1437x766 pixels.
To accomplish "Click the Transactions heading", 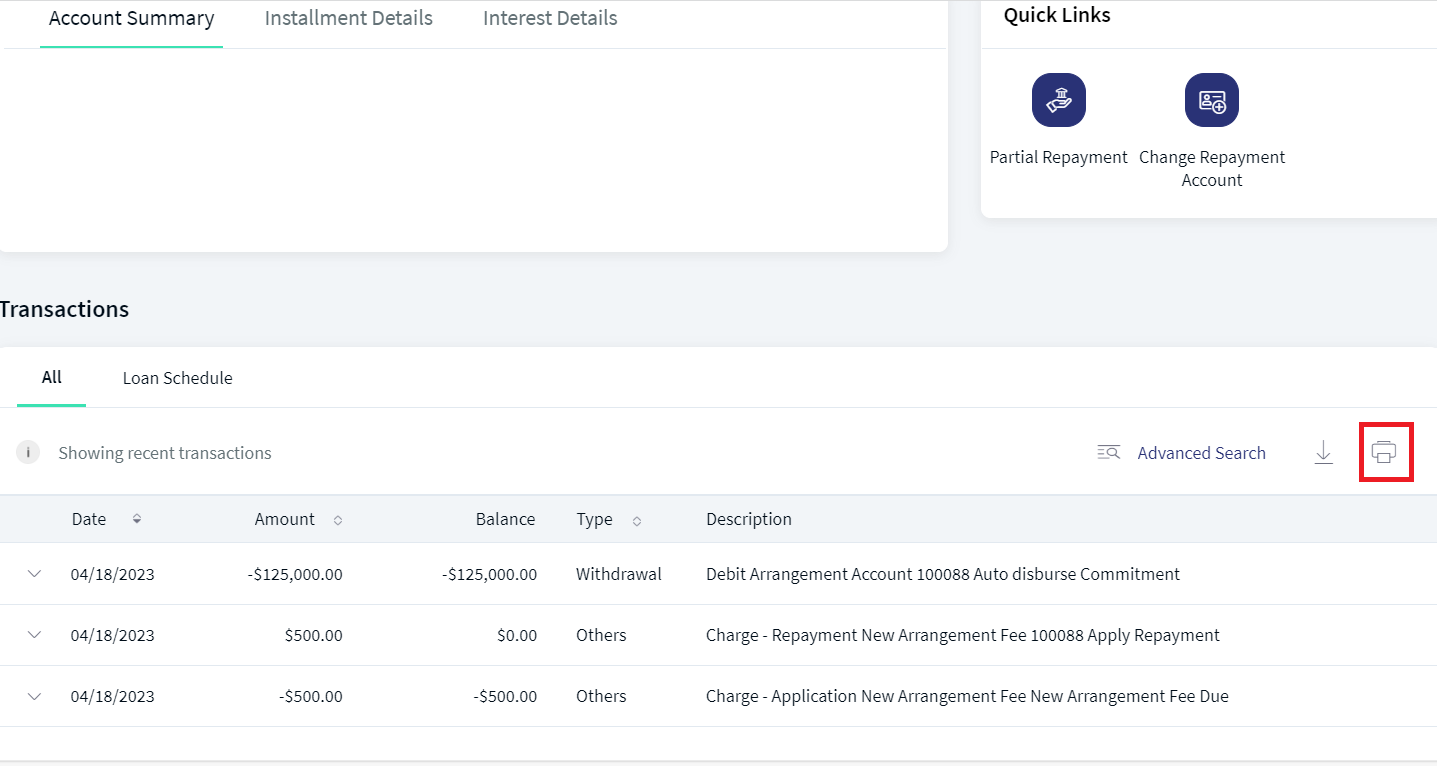I will pyautogui.click(x=64, y=309).
